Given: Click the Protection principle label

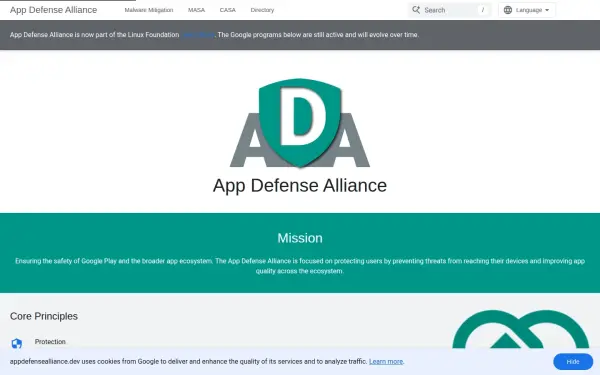Looking at the screenshot, I should pyautogui.click(x=50, y=342).
